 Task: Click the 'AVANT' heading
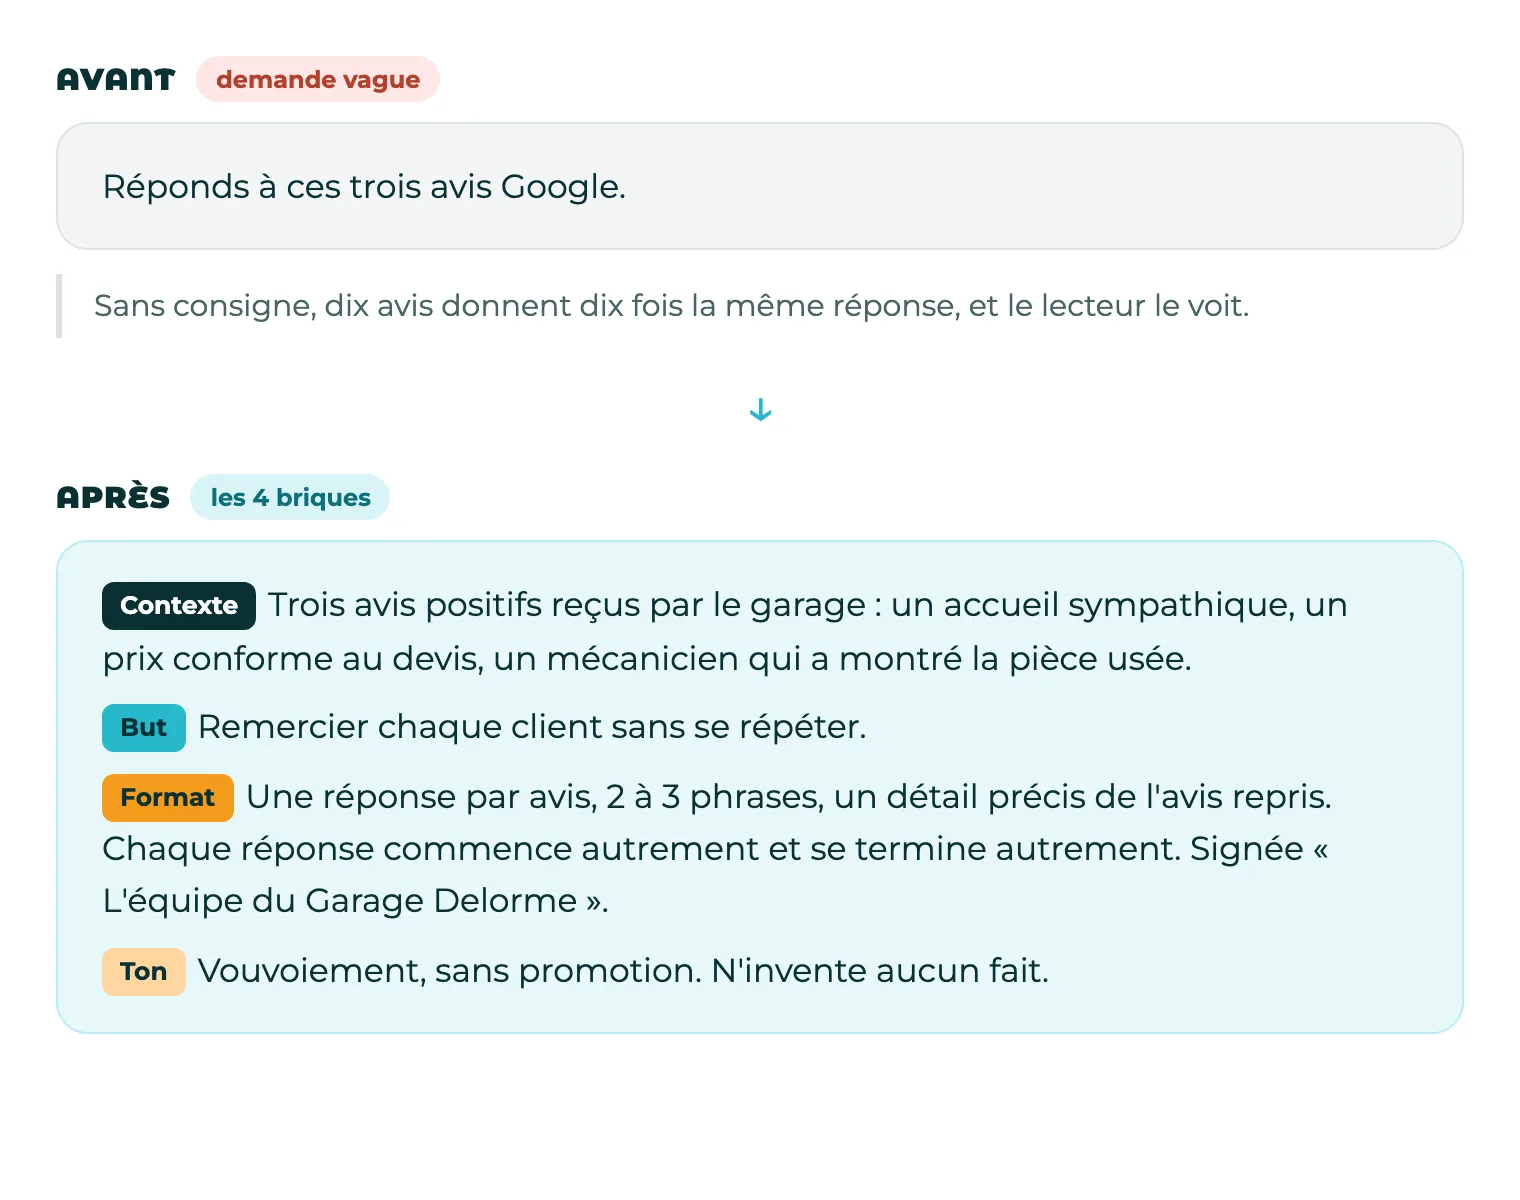(x=116, y=80)
